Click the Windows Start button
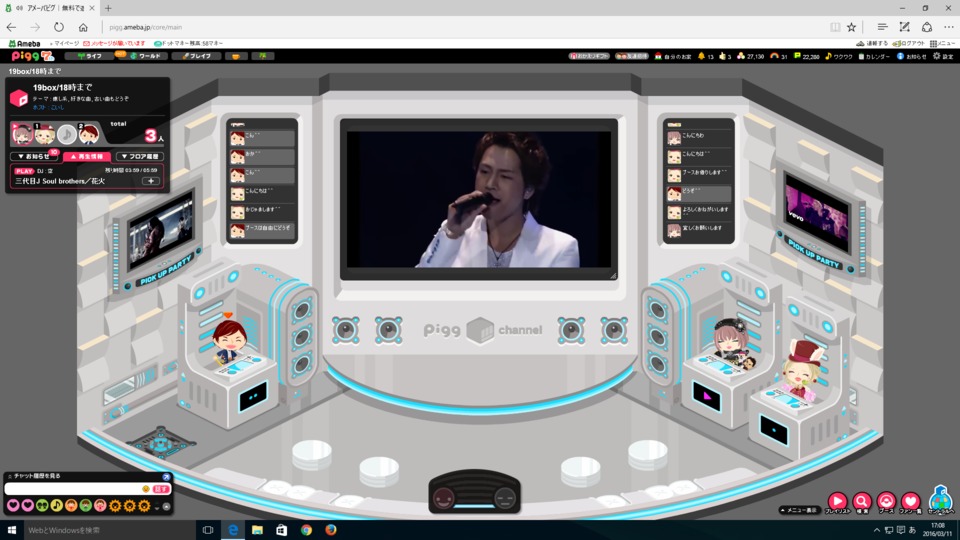 (x=12, y=530)
